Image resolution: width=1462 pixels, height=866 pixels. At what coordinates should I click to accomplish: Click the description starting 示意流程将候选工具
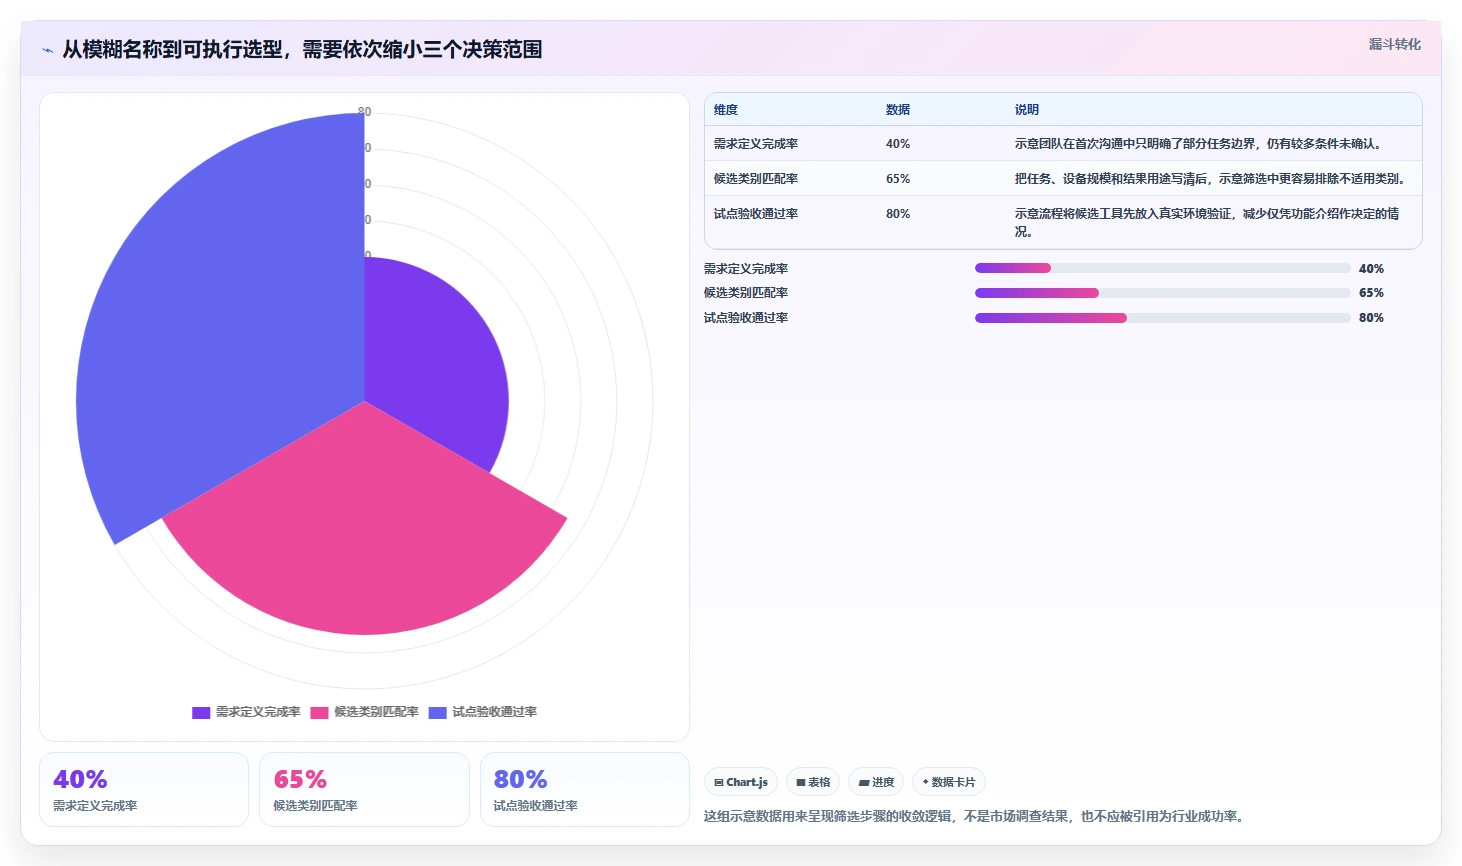[1207, 223]
